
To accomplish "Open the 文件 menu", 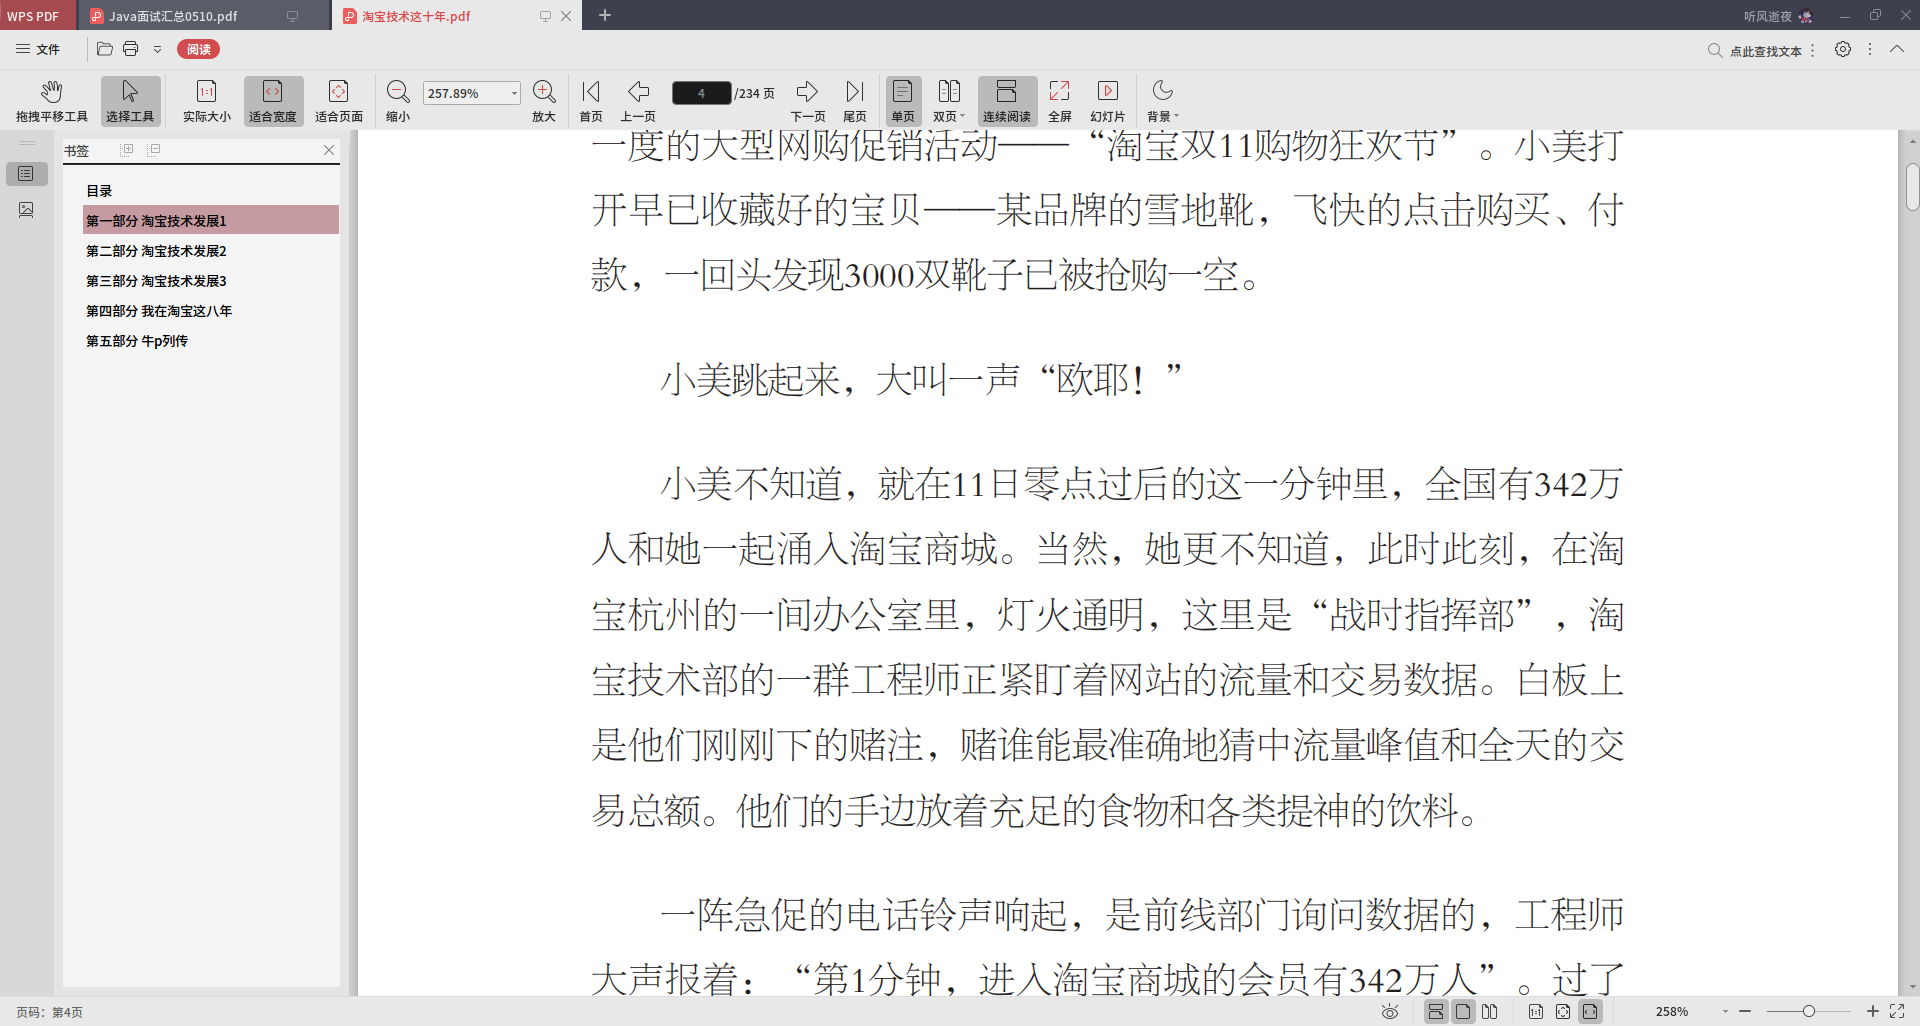I will (x=38, y=49).
